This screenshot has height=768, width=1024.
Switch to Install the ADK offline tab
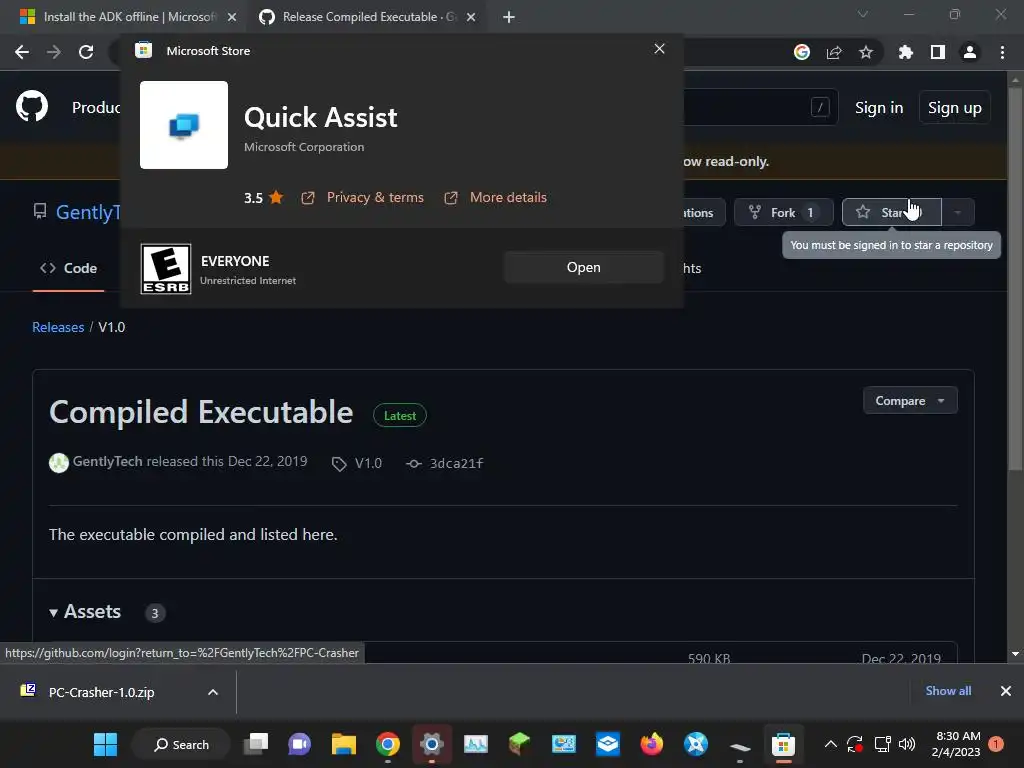click(129, 17)
